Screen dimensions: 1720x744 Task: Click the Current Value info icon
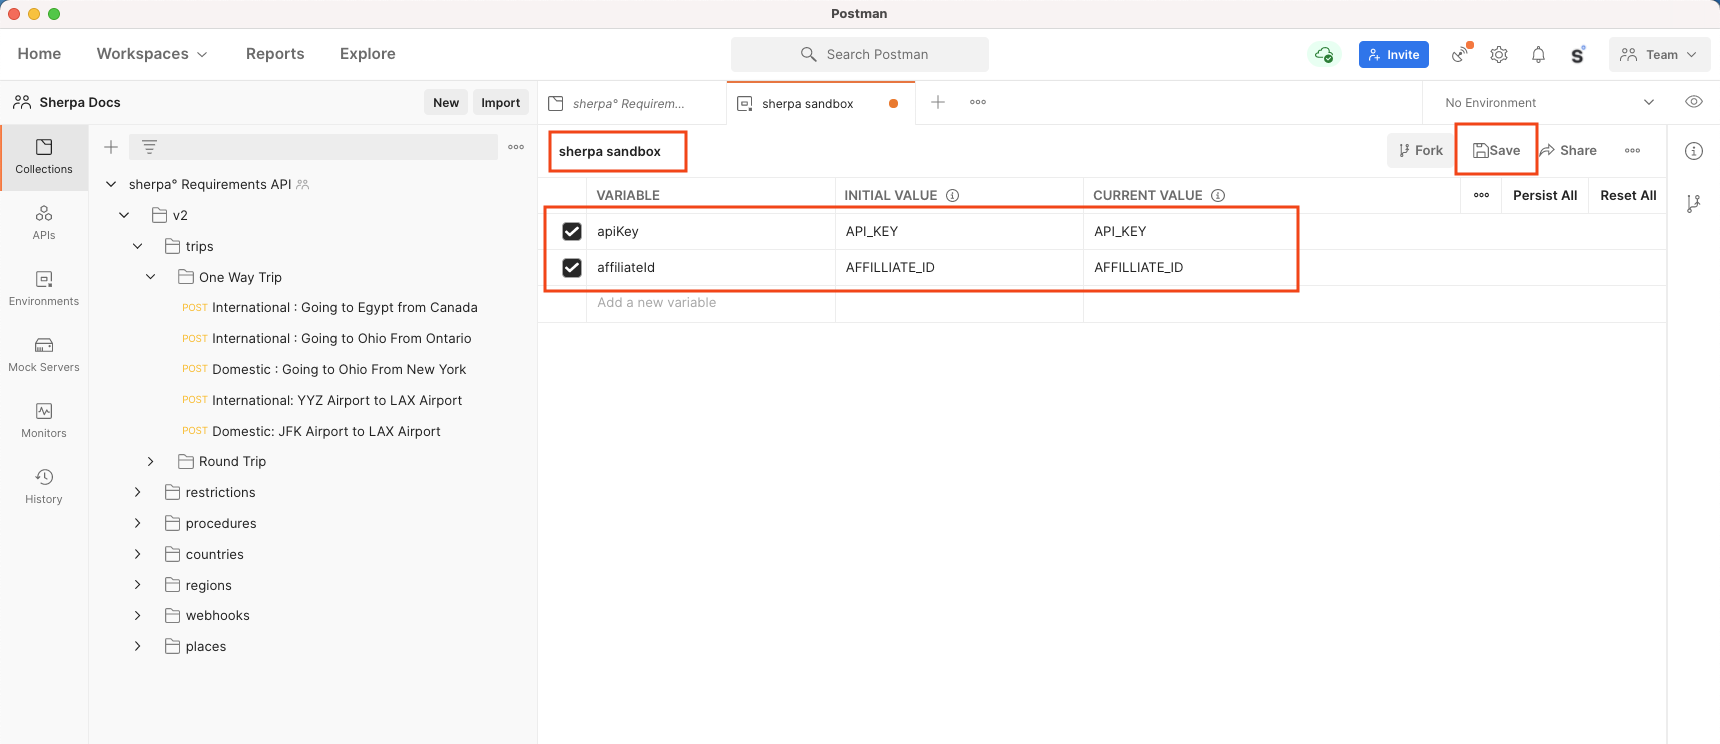point(1218,196)
